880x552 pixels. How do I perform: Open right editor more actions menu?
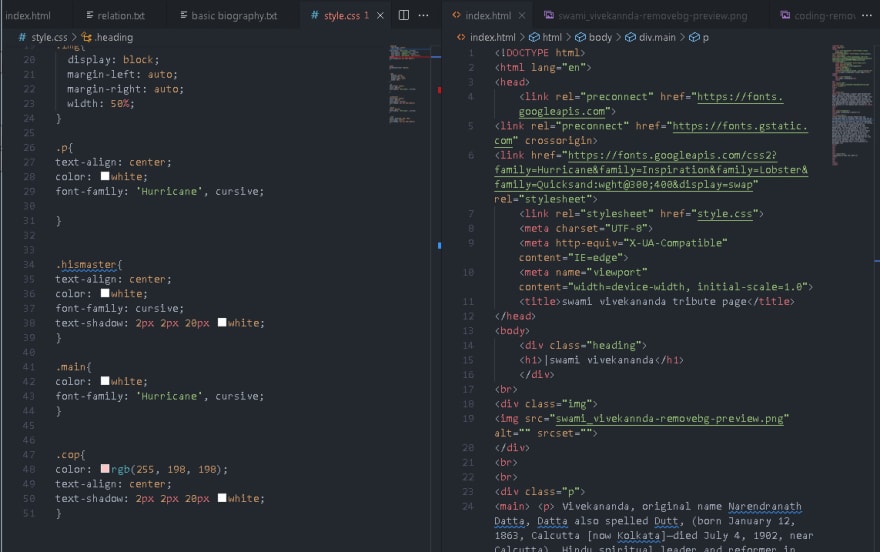[x=867, y=15]
